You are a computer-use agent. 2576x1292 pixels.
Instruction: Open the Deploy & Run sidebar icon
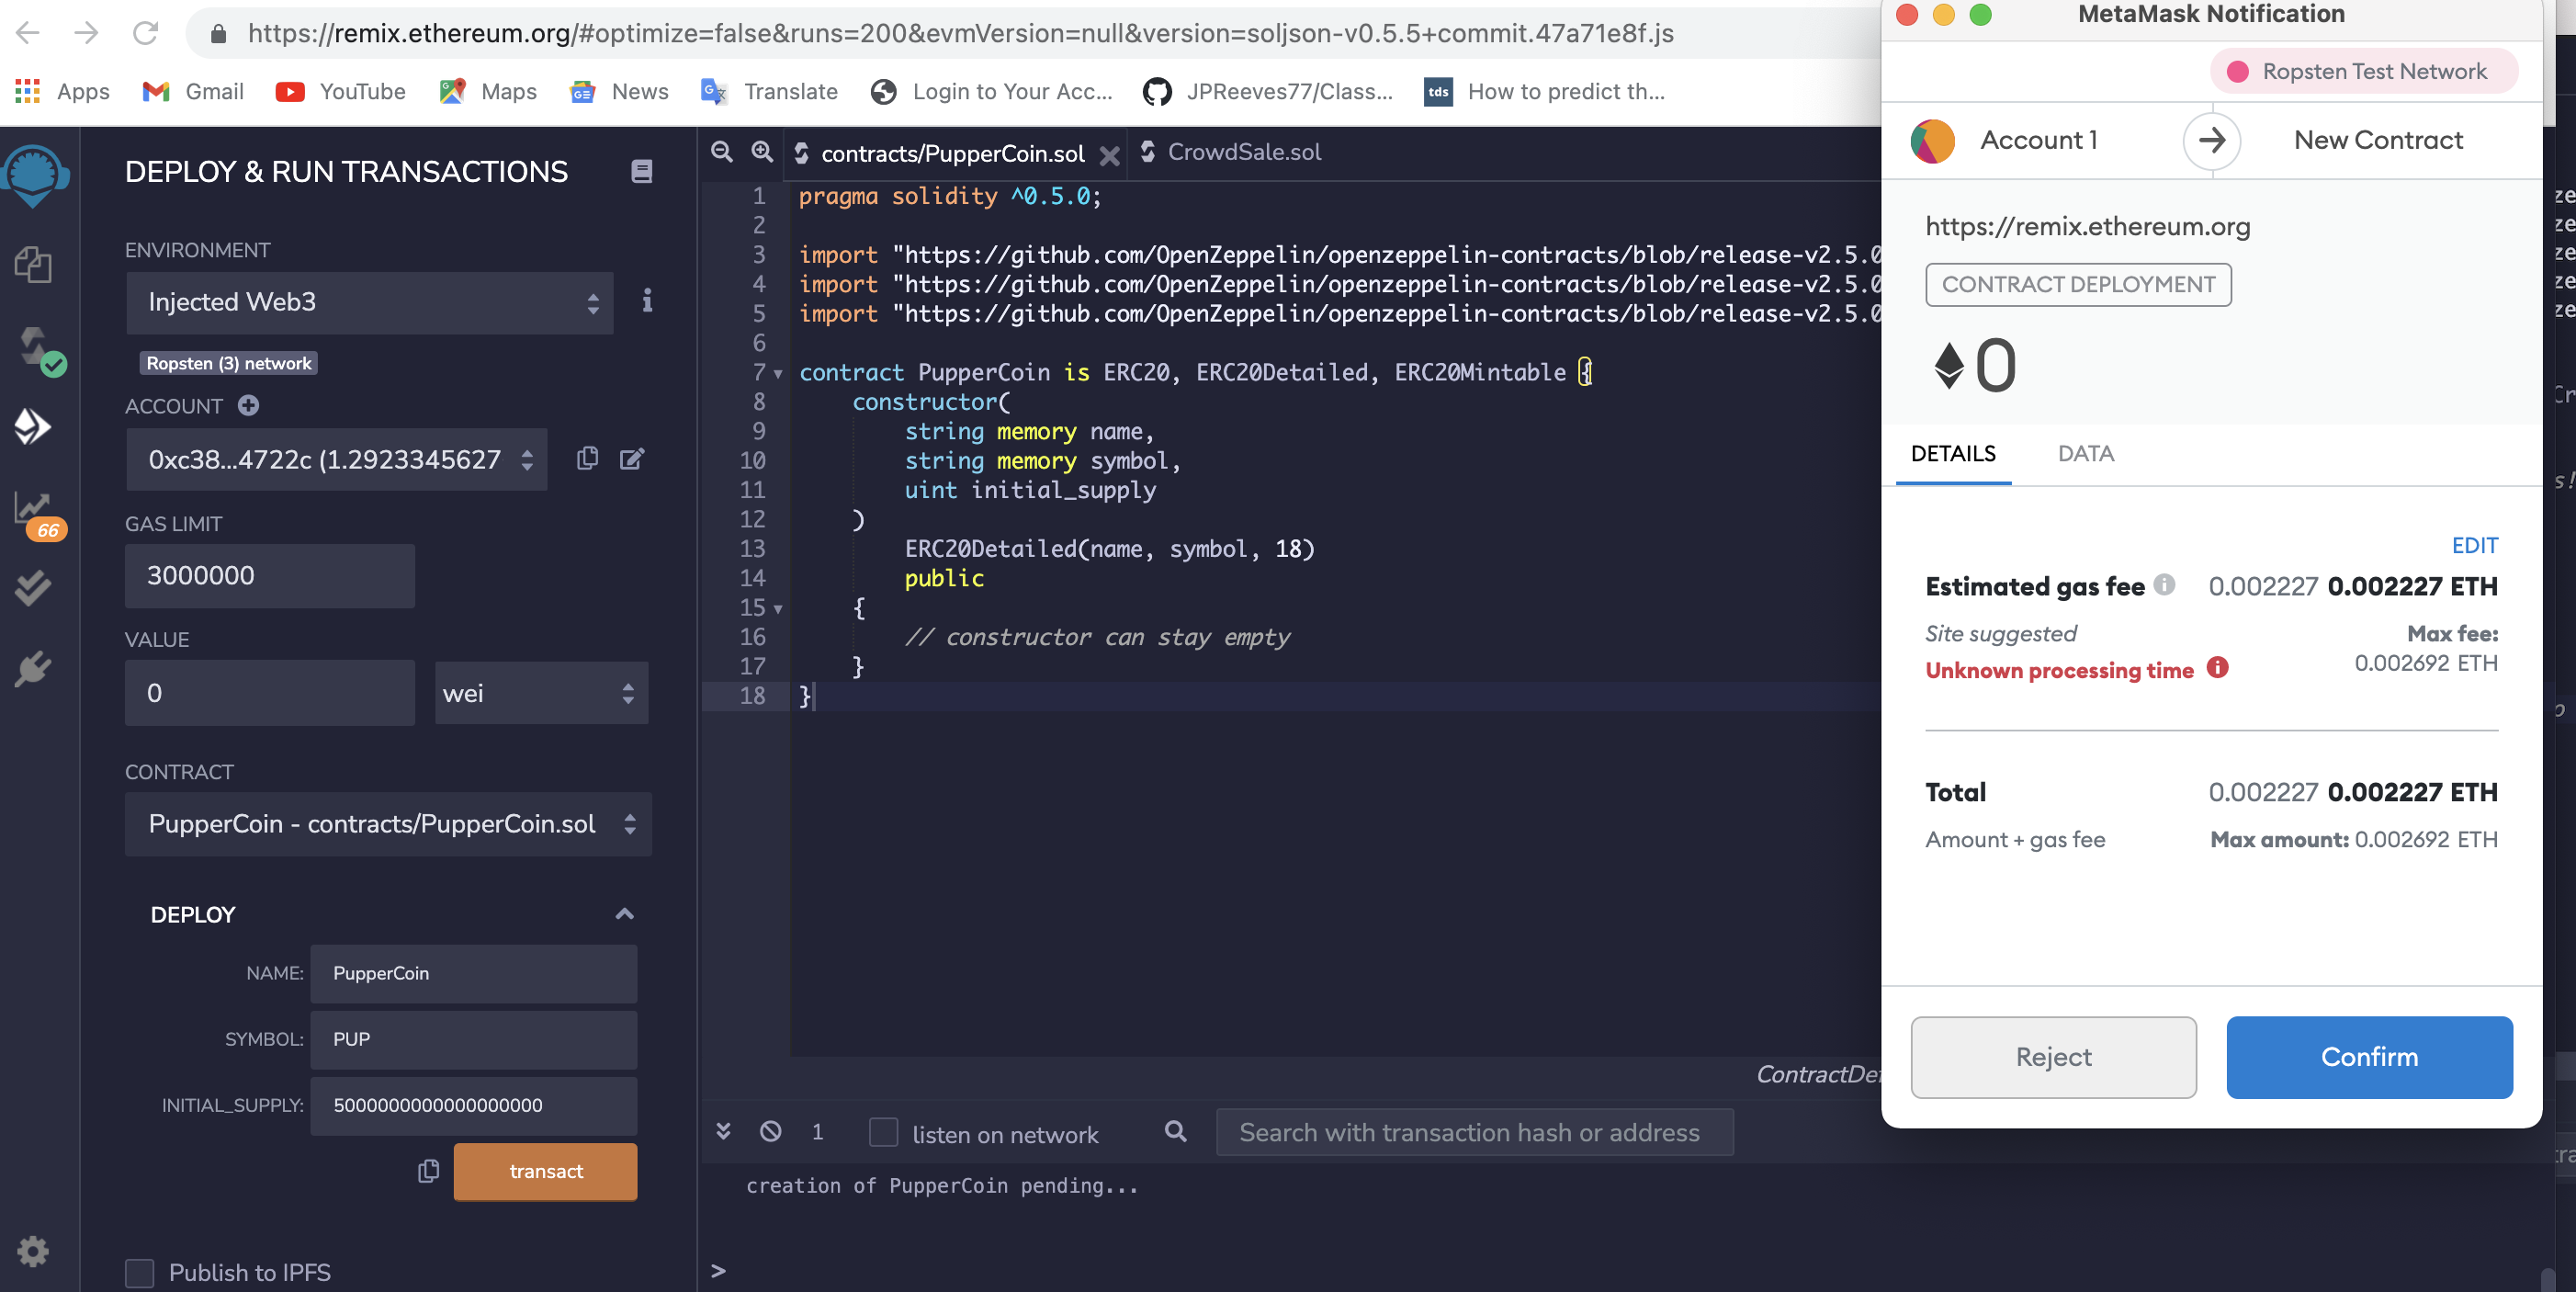tap(33, 427)
